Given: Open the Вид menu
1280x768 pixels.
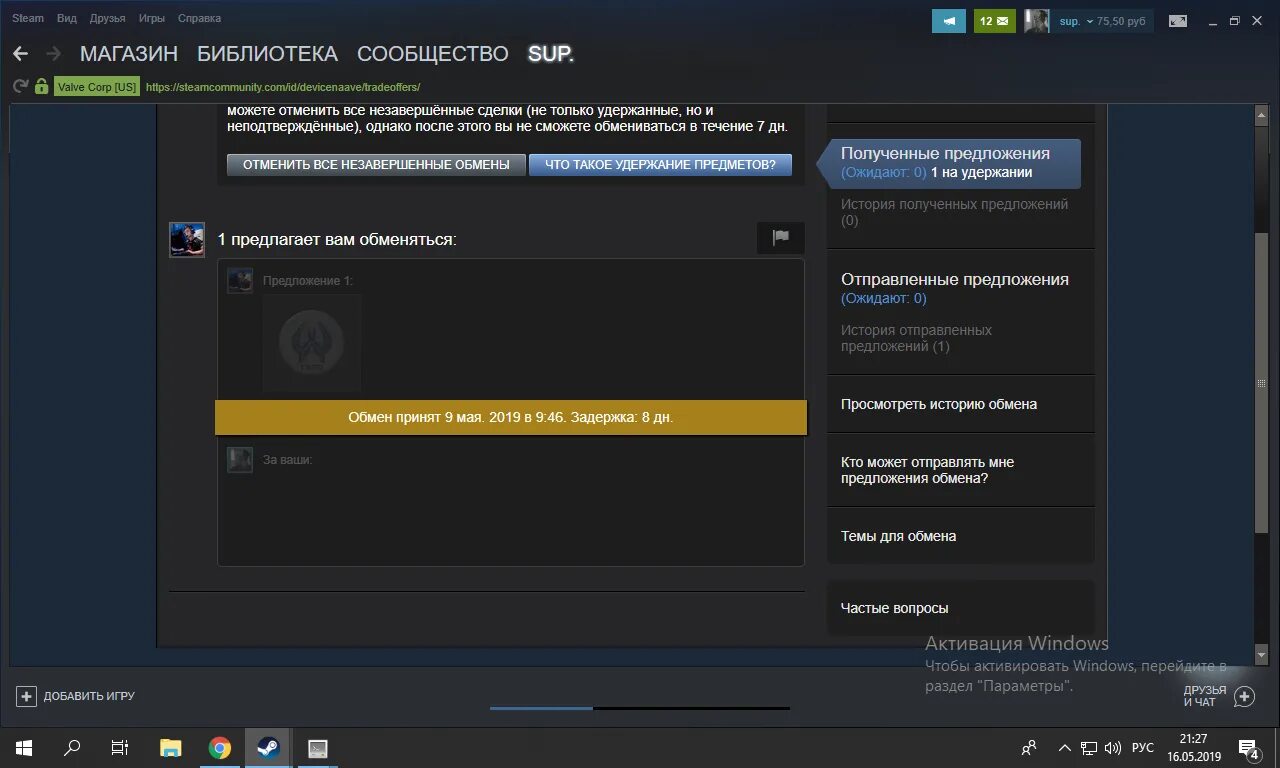Looking at the screenshot, I should (67, 18).
